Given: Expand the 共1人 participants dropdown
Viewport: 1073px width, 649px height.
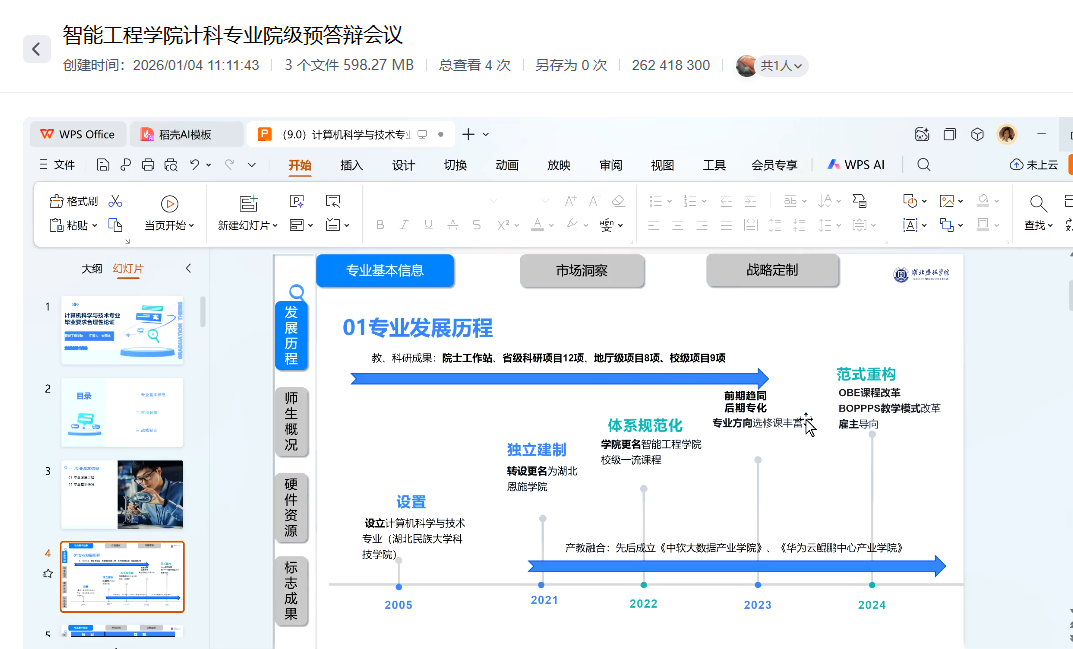Looking at the screenshot, I should 797,66.
